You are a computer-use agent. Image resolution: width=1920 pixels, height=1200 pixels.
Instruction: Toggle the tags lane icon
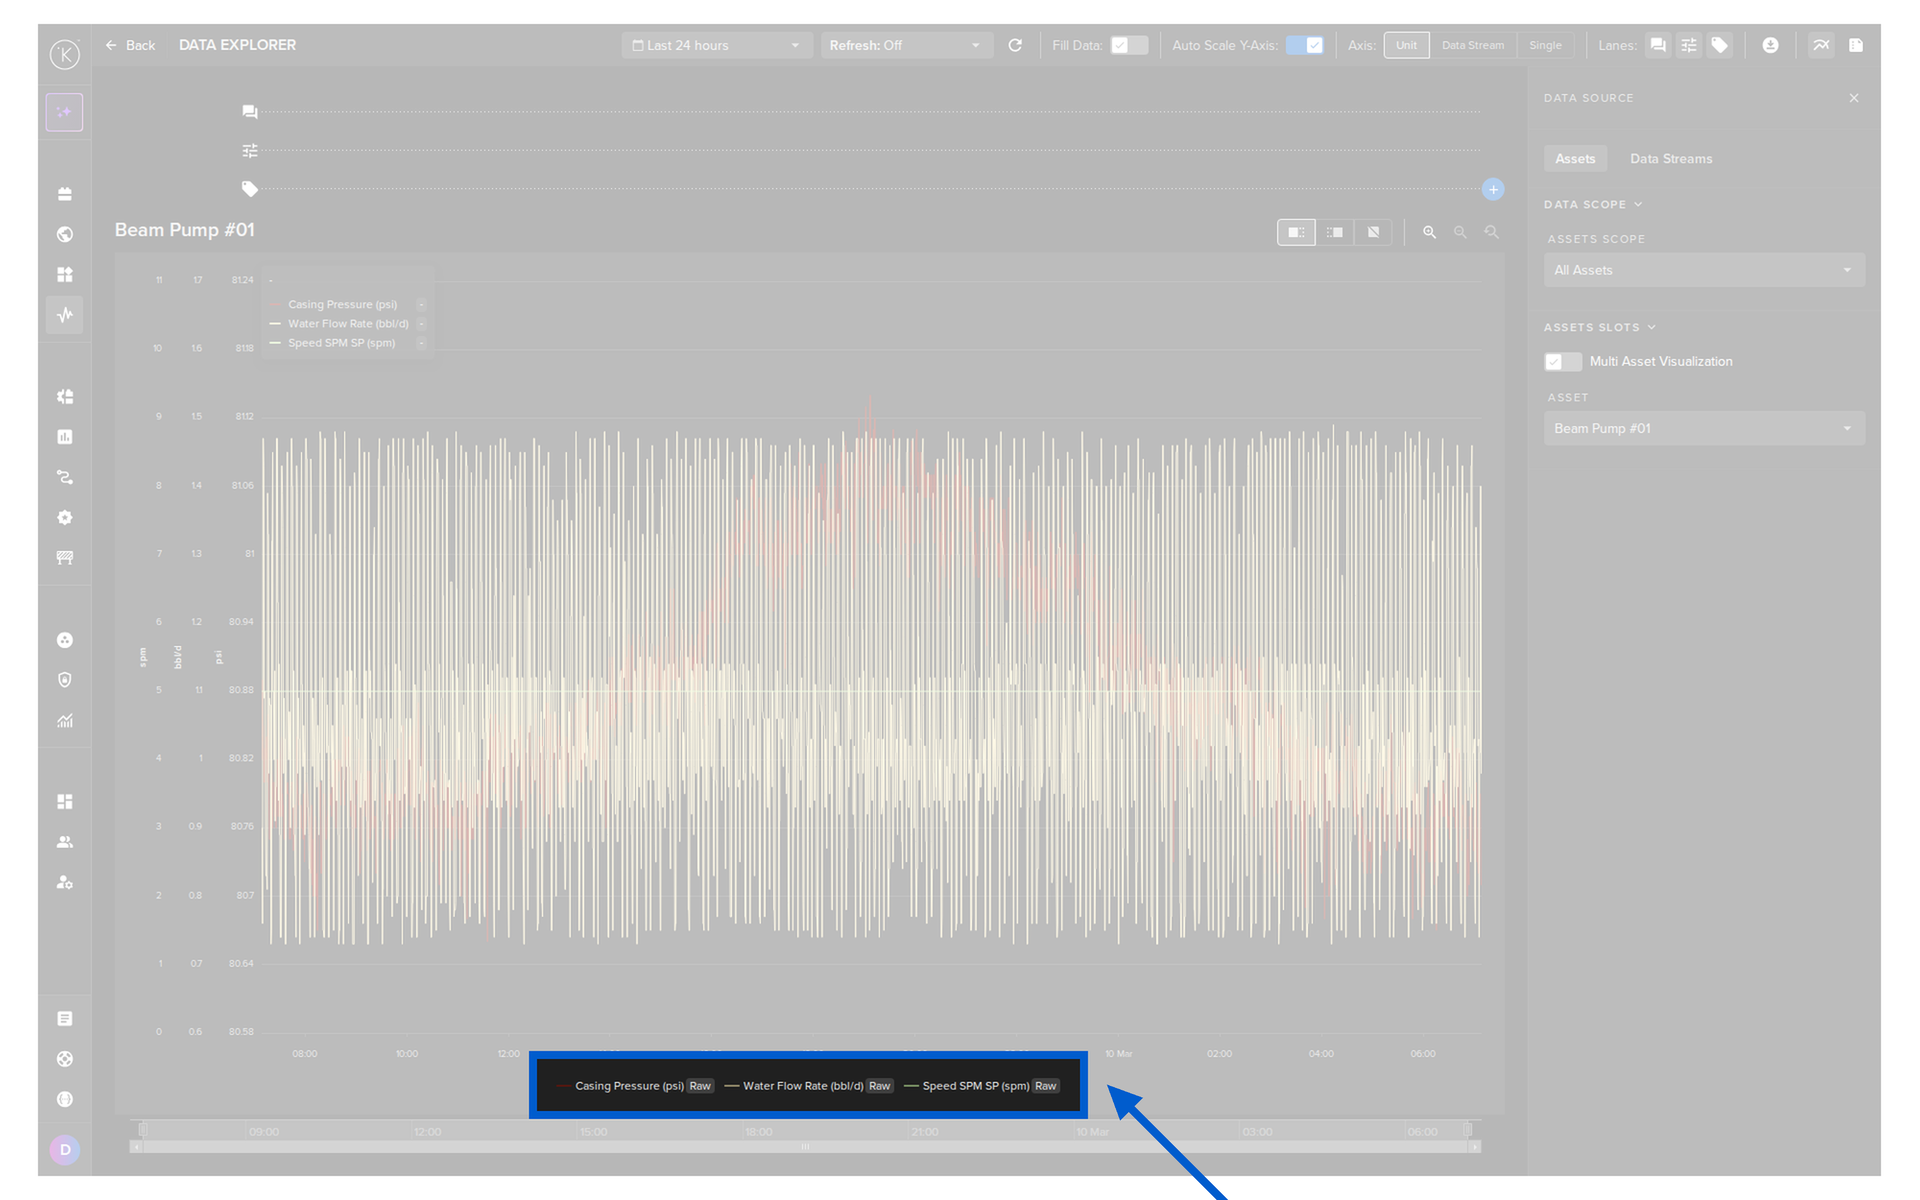[1719, 45]
